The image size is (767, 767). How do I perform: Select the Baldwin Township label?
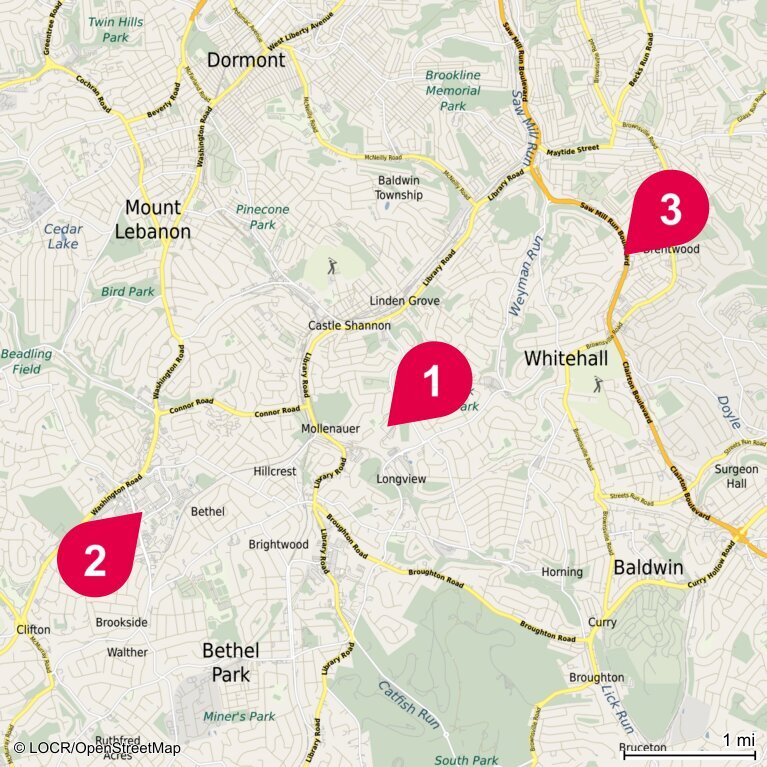point(399,188)
